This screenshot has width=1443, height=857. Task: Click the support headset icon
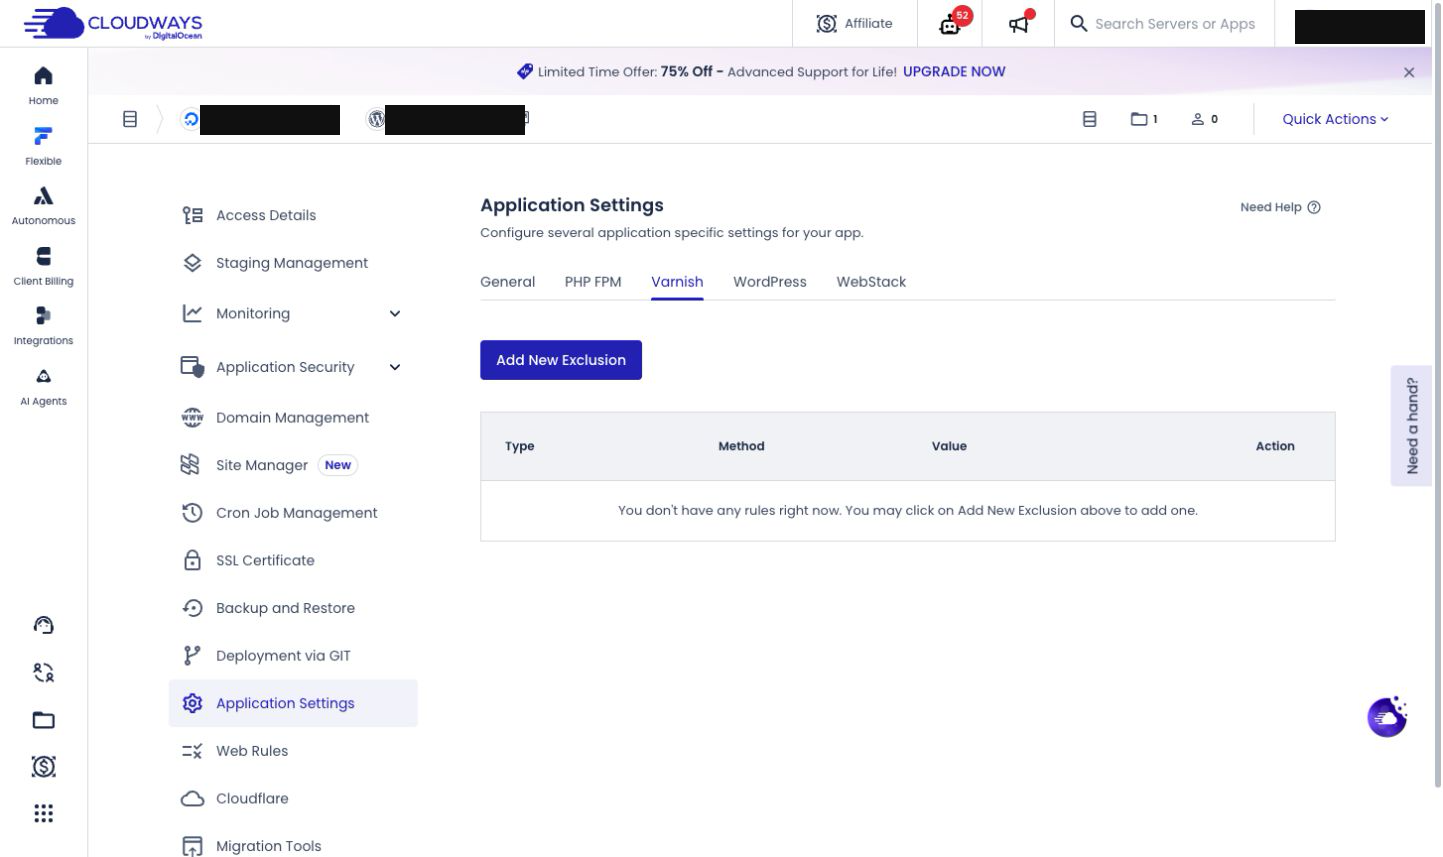(43, 625)
